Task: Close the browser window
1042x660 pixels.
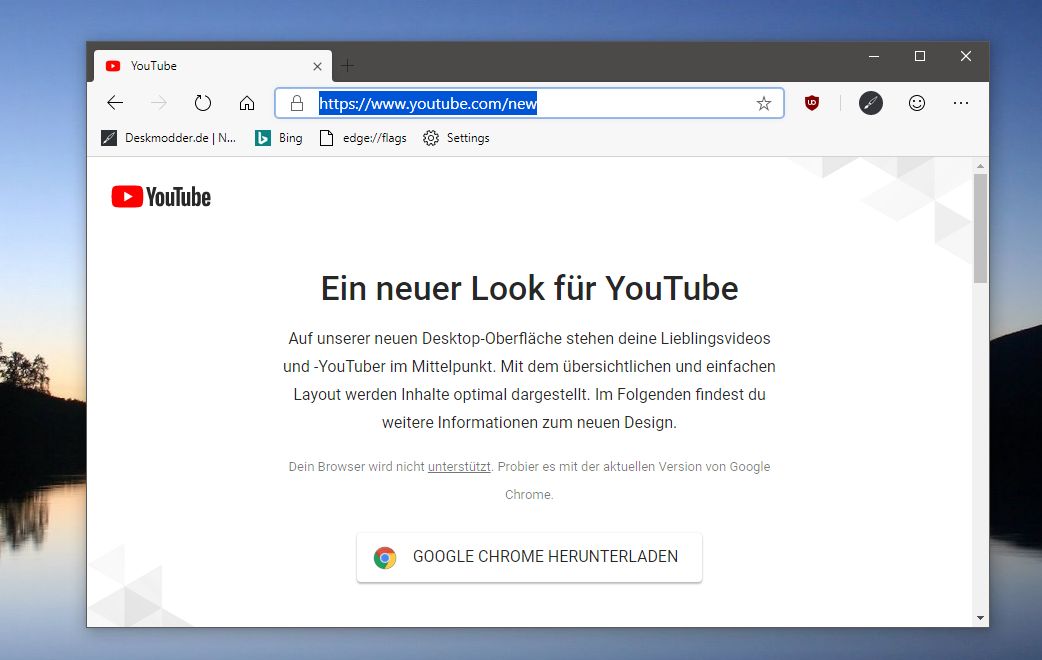Action: (966, 56)
